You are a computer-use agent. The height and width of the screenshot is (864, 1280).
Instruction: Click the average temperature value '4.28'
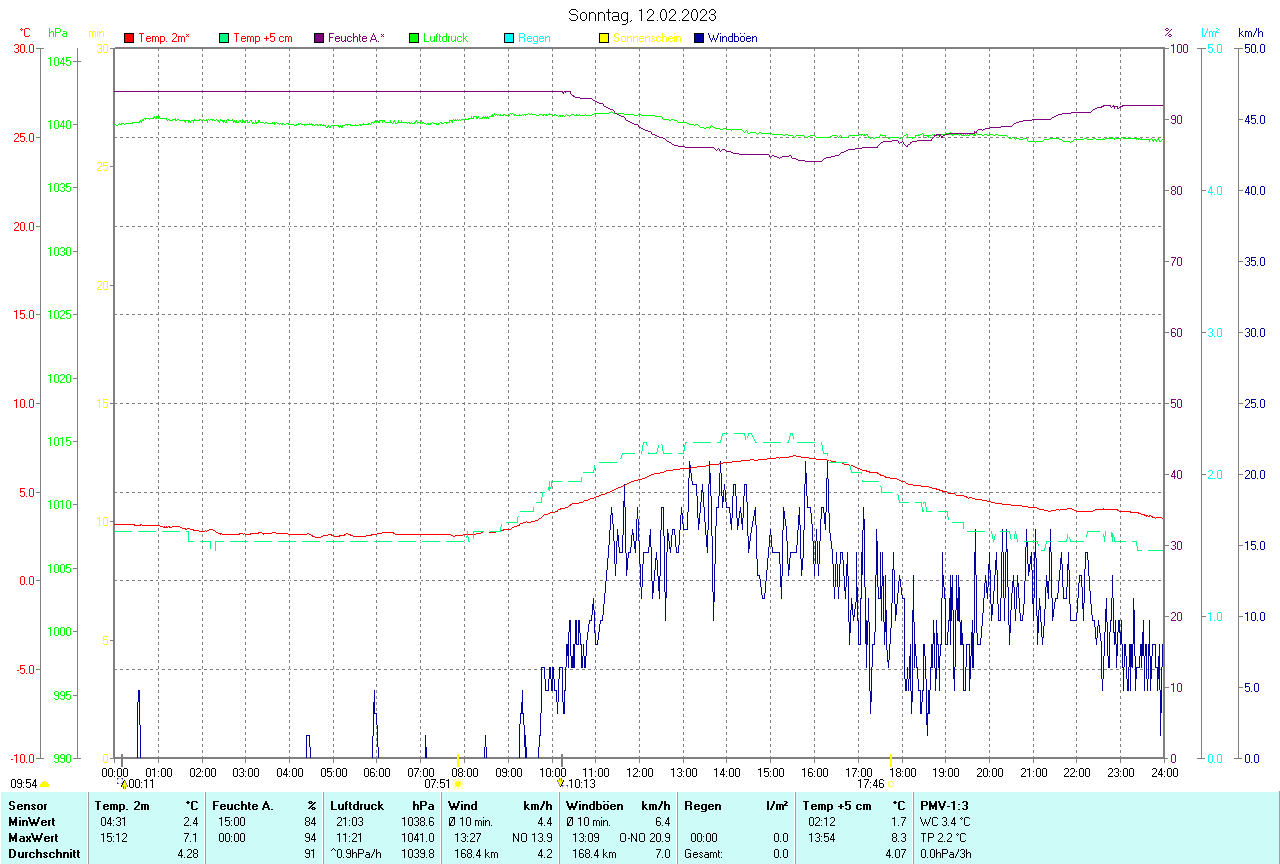coord(188,854)
